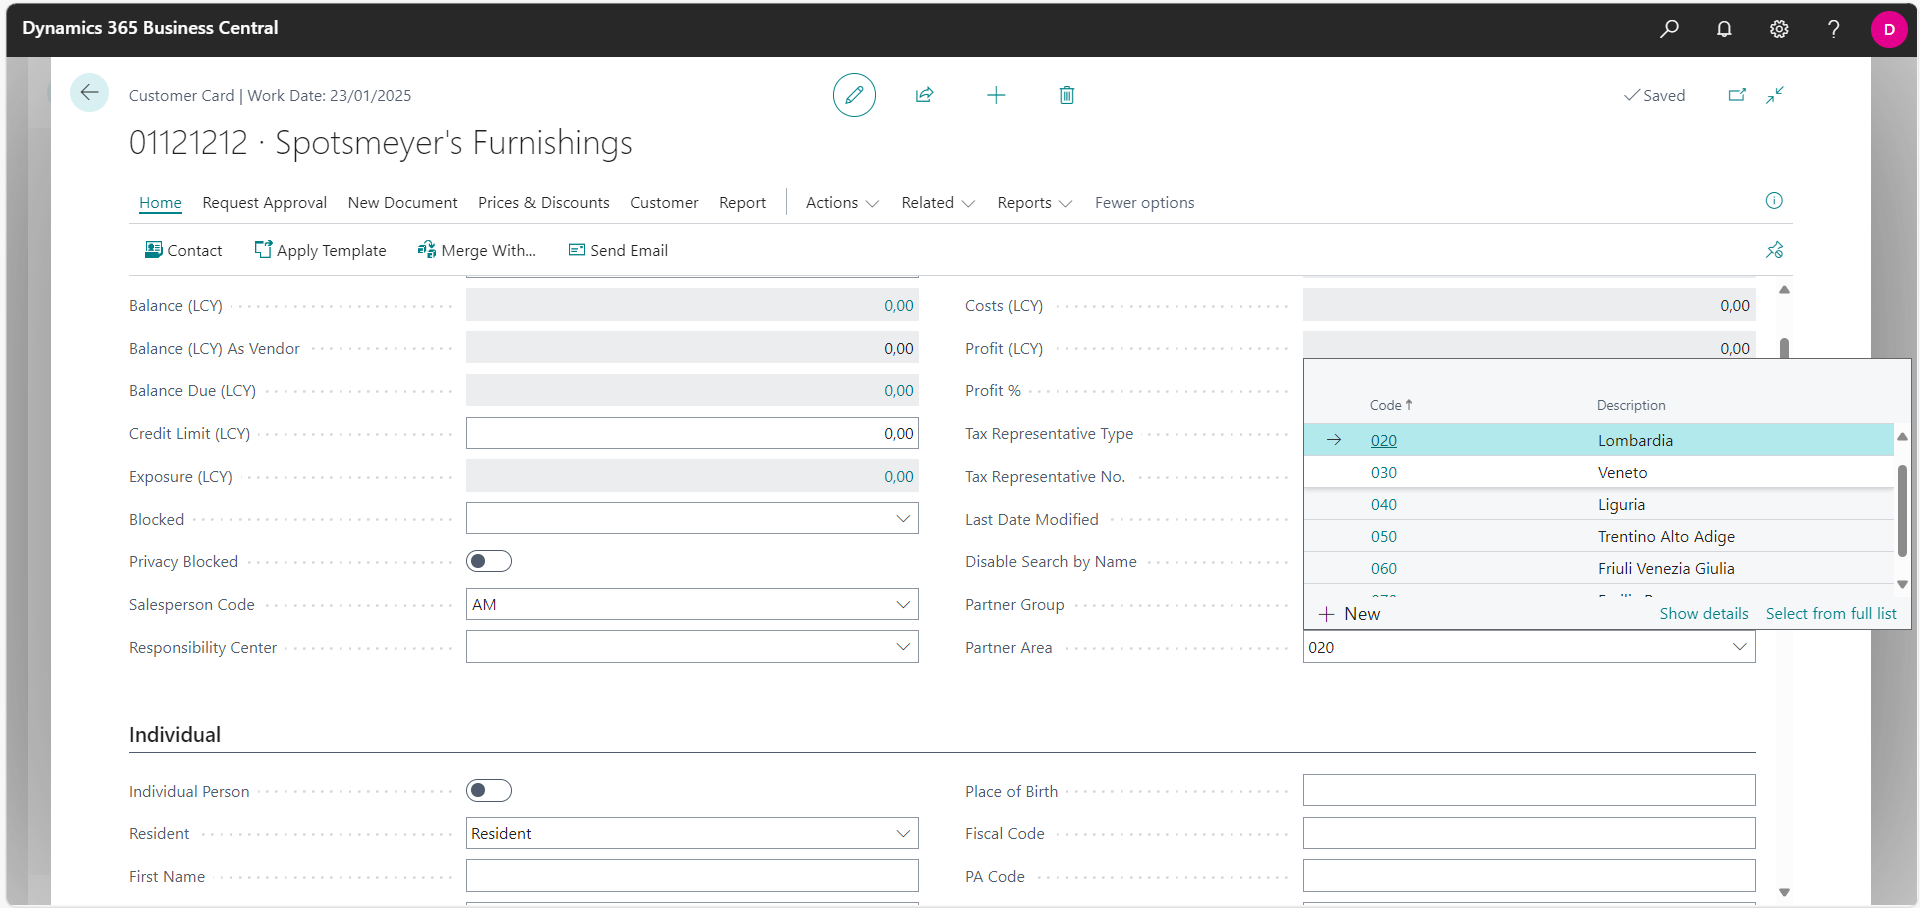Select code 040 in lookup
Image resolution: width=1920 pixels, height=908 pixels.
click(x=1384, y=504)
